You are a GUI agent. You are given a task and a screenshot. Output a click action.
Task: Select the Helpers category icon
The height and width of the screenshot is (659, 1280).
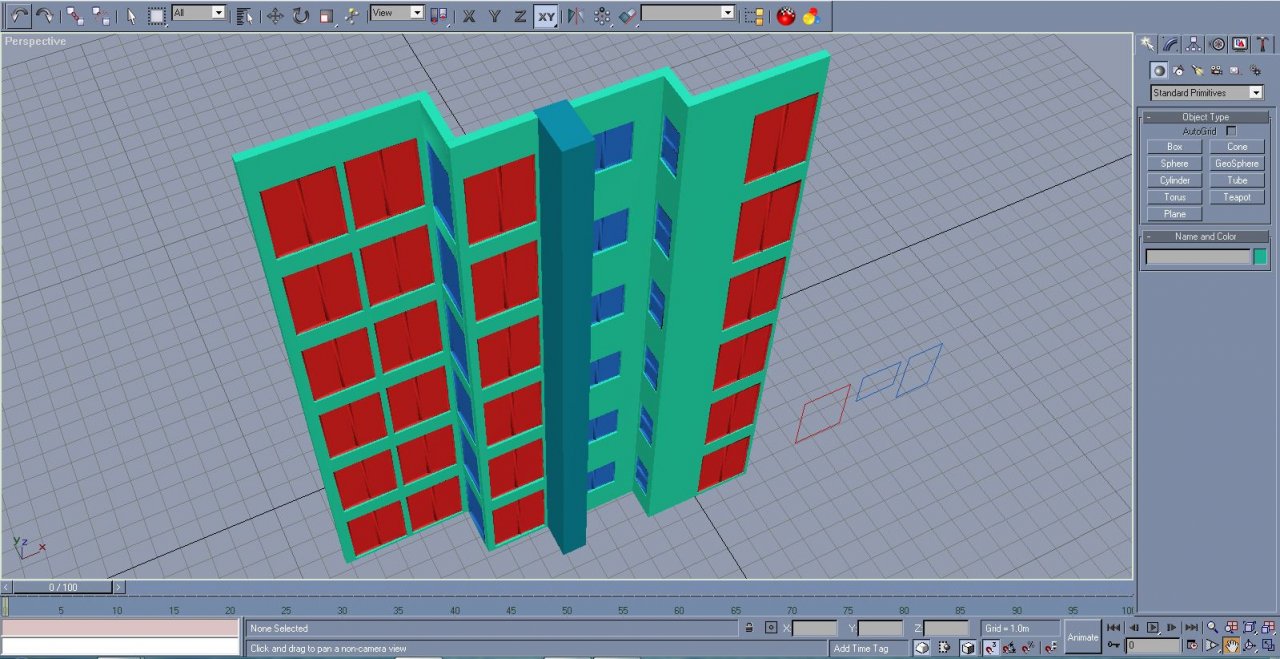1235,70
